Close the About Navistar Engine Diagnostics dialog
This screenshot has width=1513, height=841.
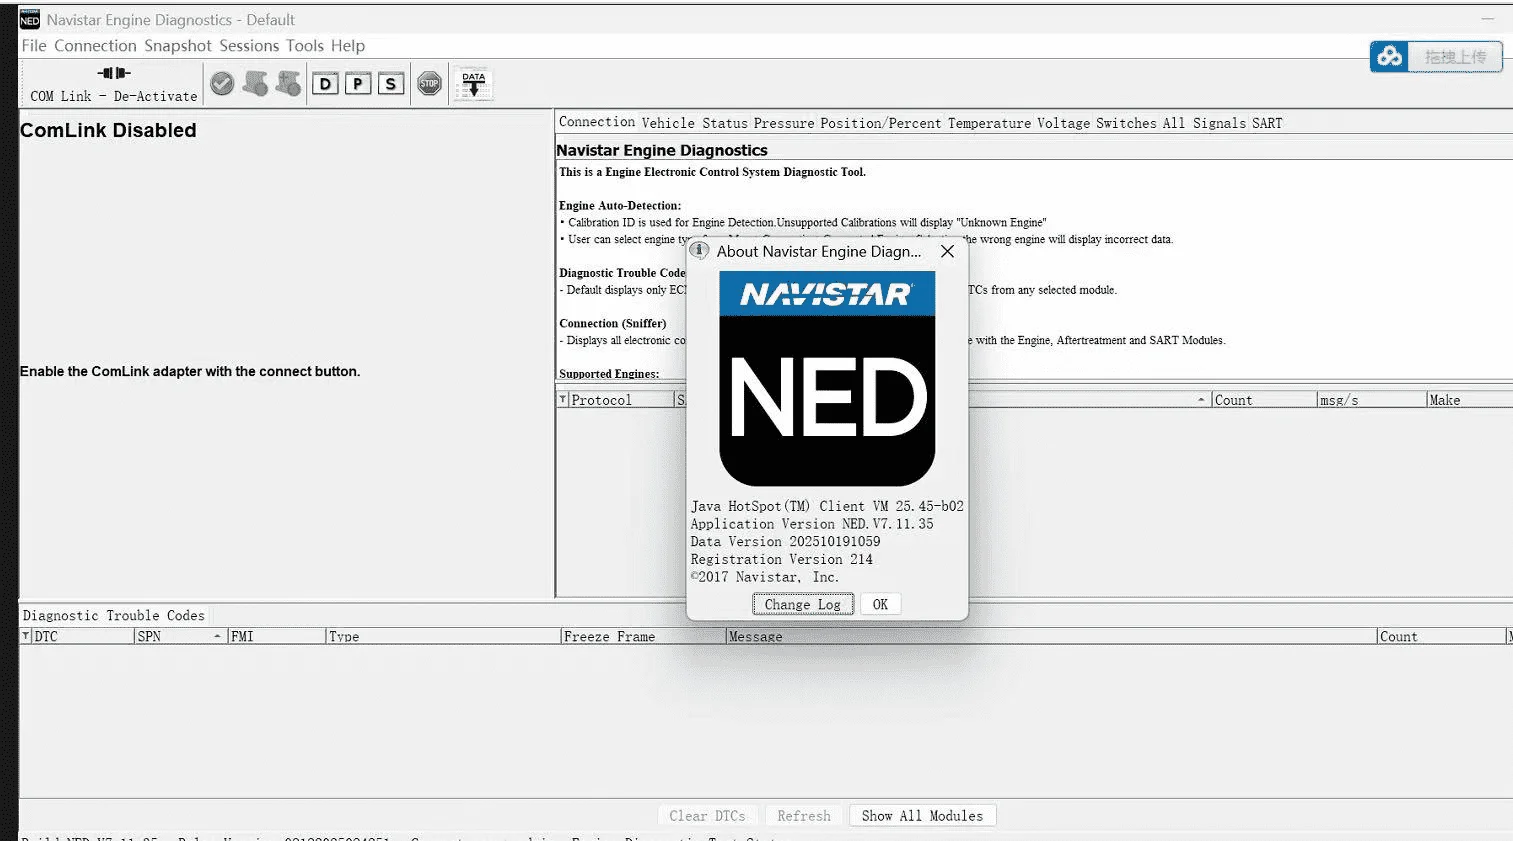(x=947, y=252)
